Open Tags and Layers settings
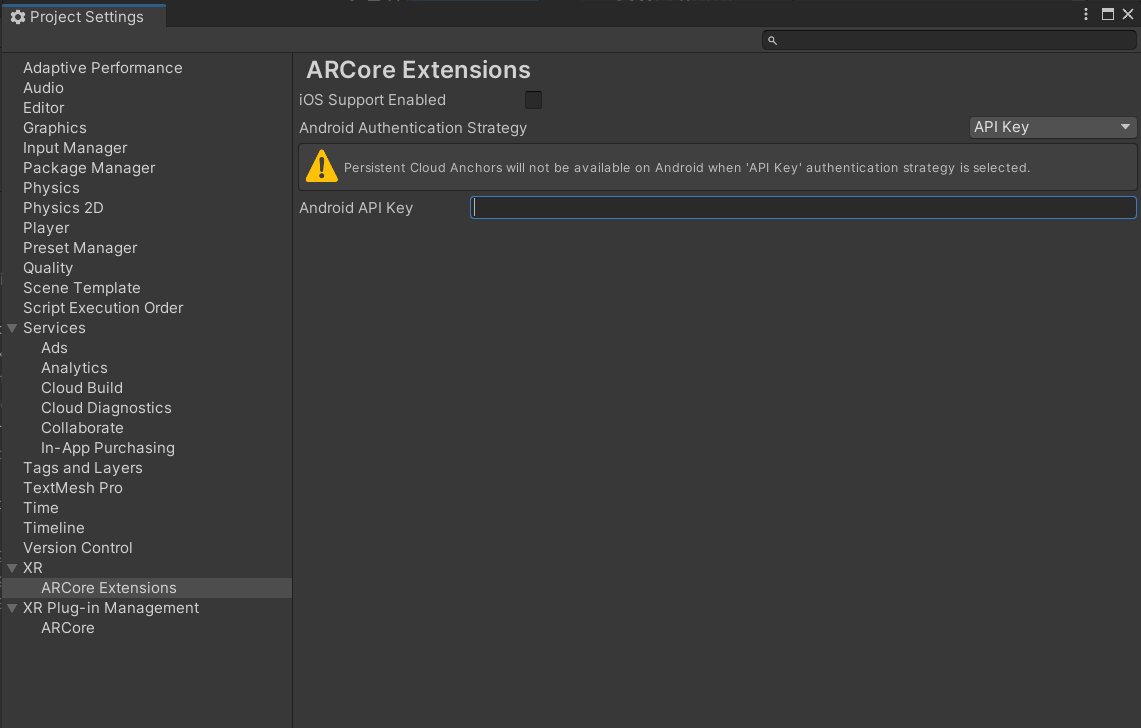 coord(82,468)
